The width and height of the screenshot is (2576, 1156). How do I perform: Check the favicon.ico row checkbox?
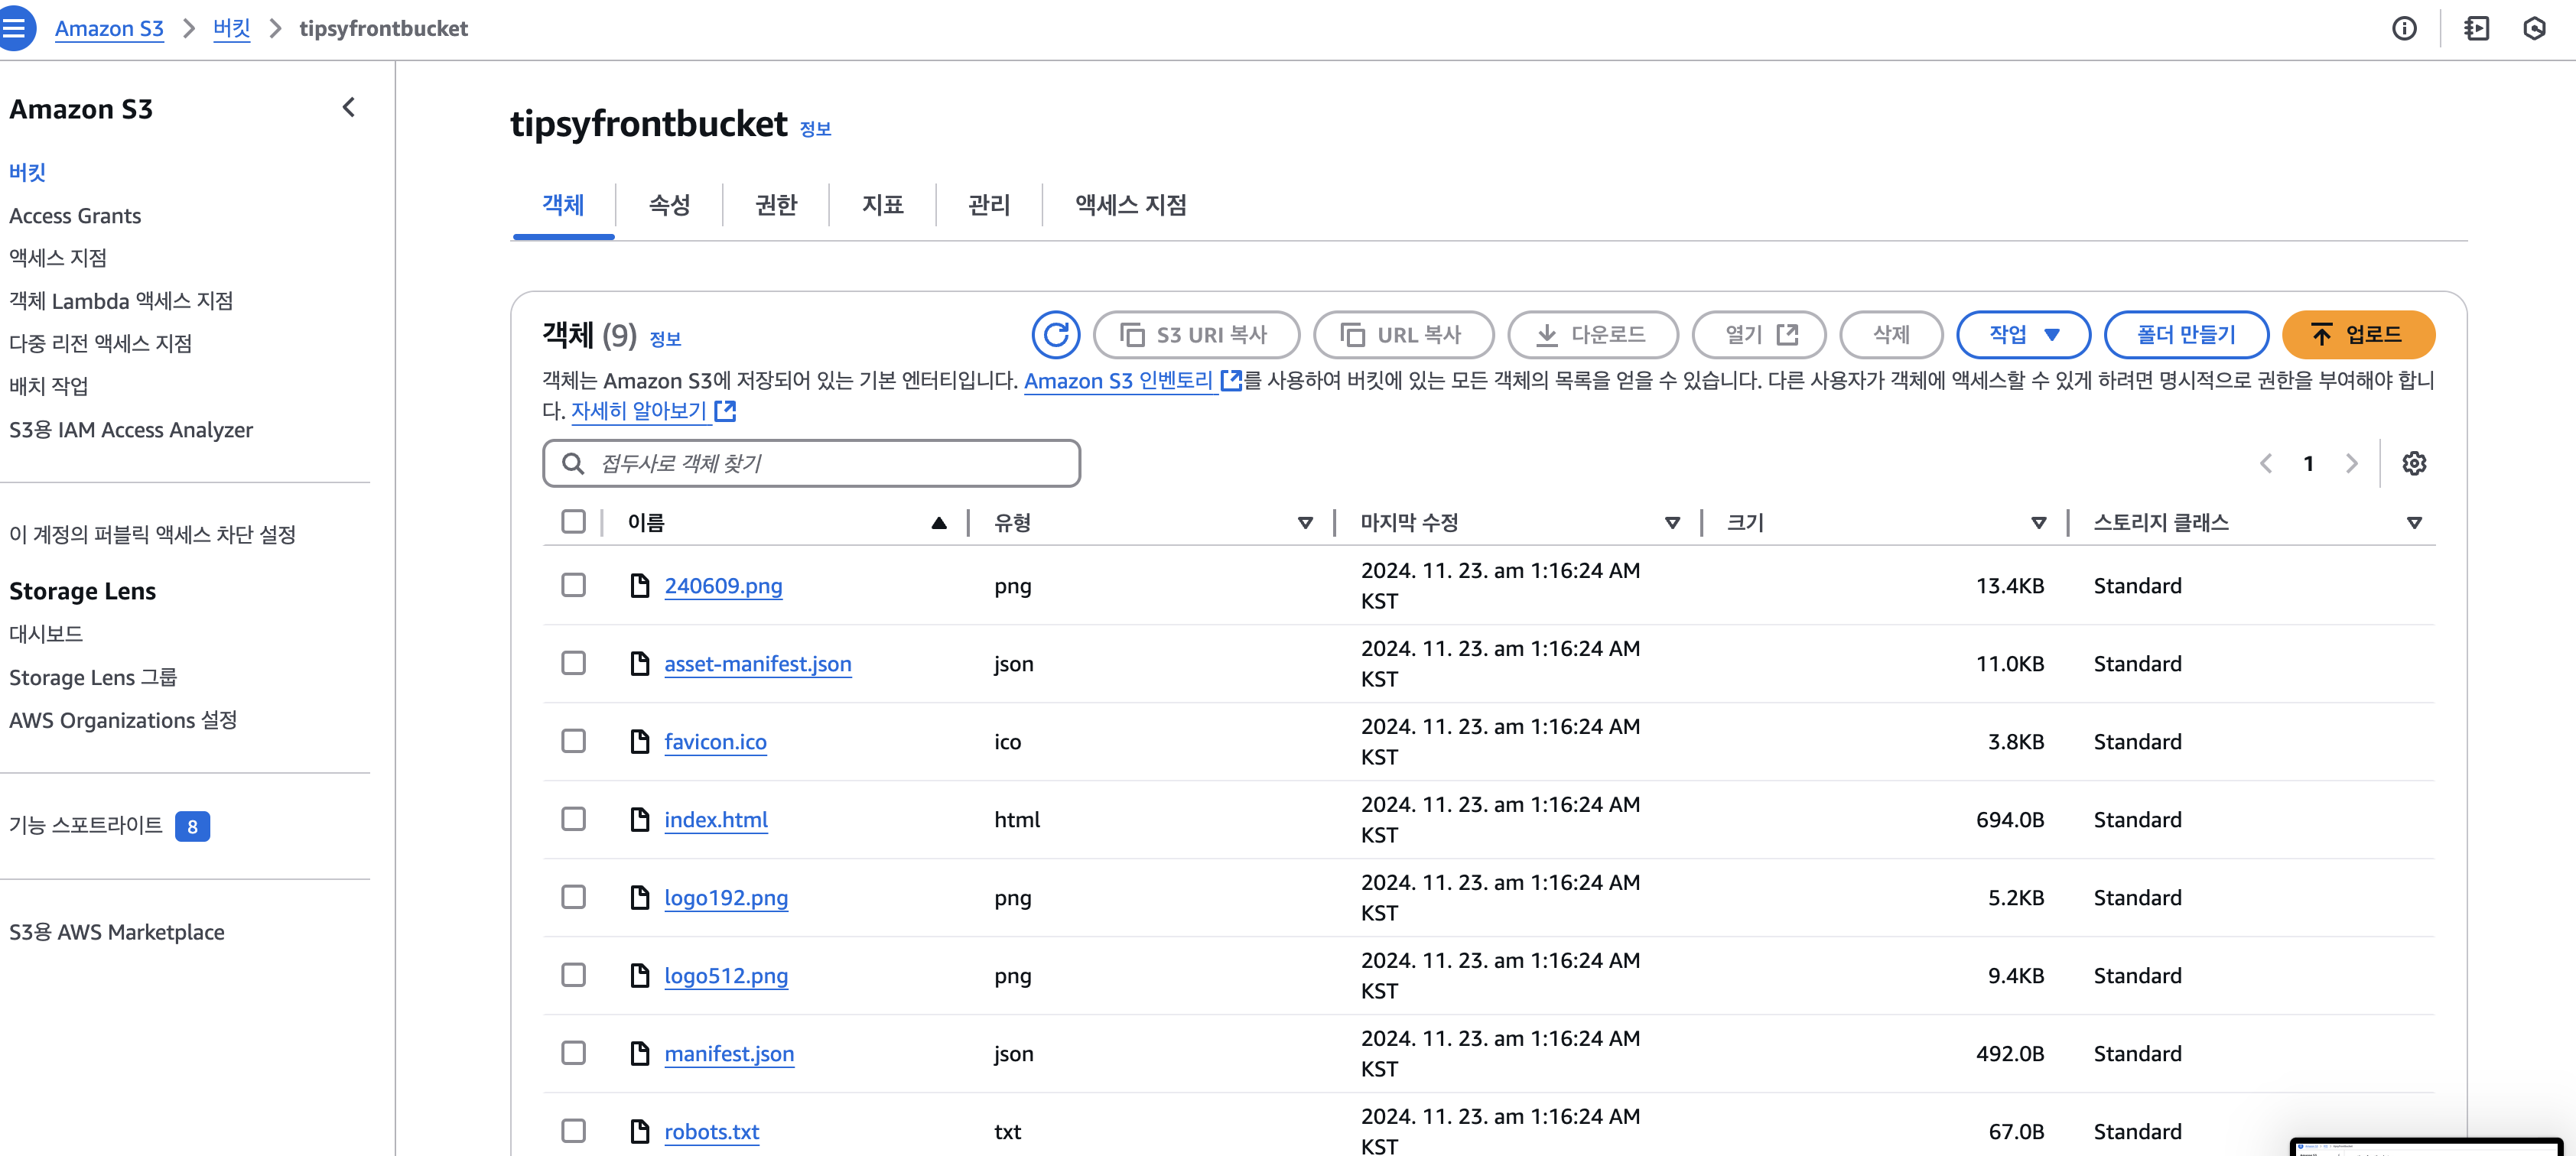pos(573,741)
